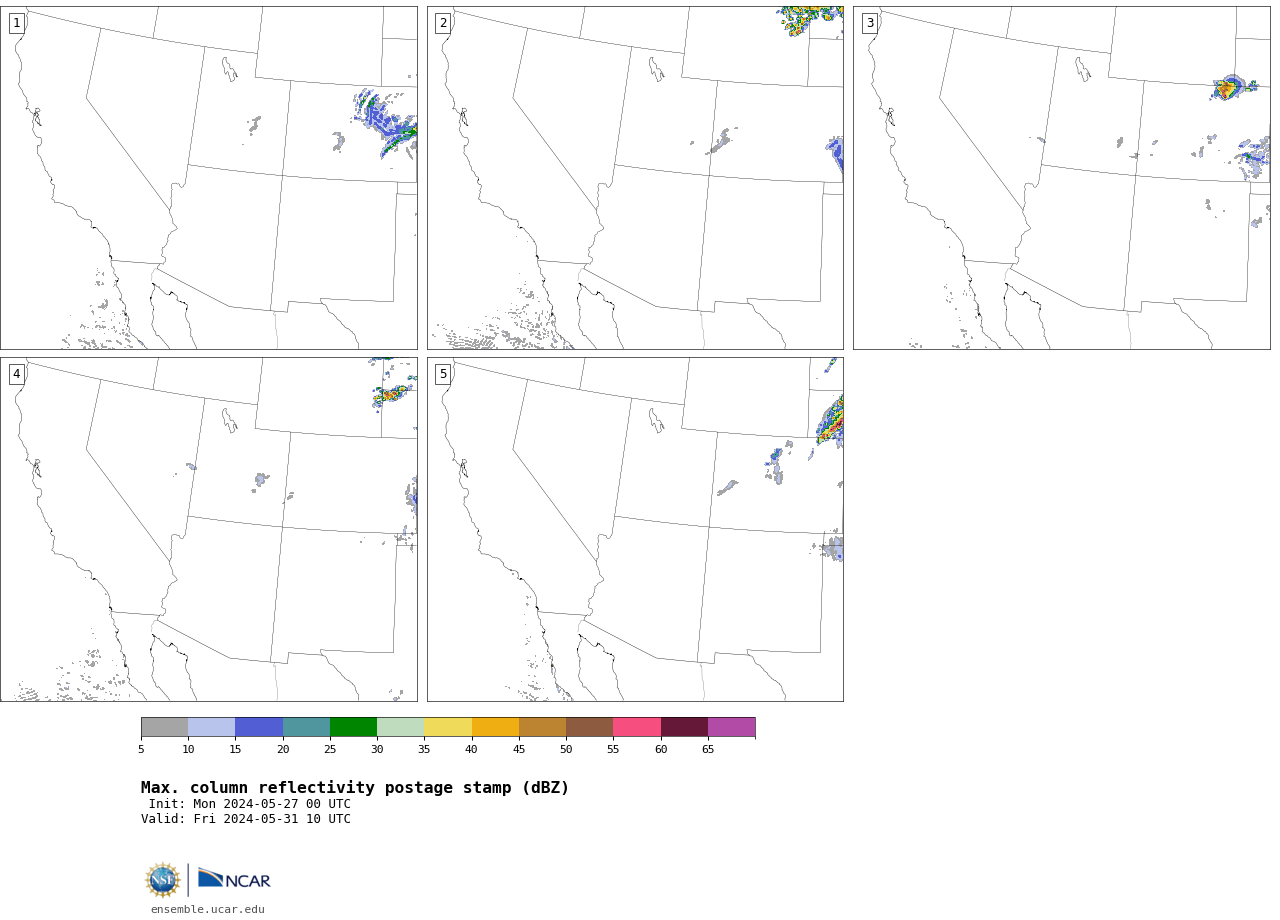1280x920 pixels.
Task: Click the 60 tick label on colorbar
Action: tap(661, 749)
